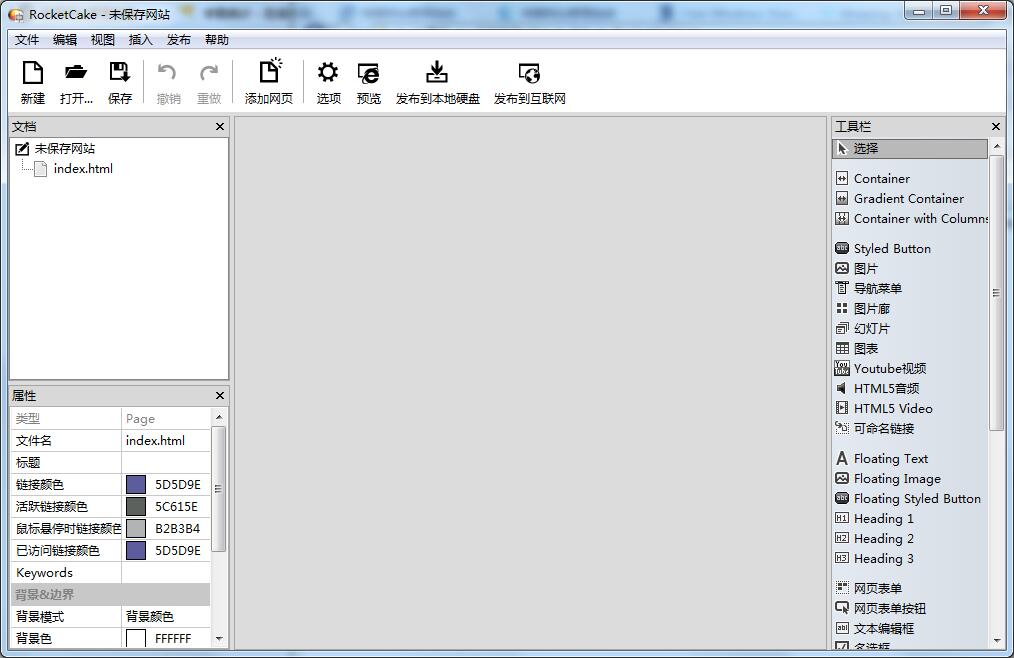Select the 导航菜单 tool in toolbox

(877, 288)
